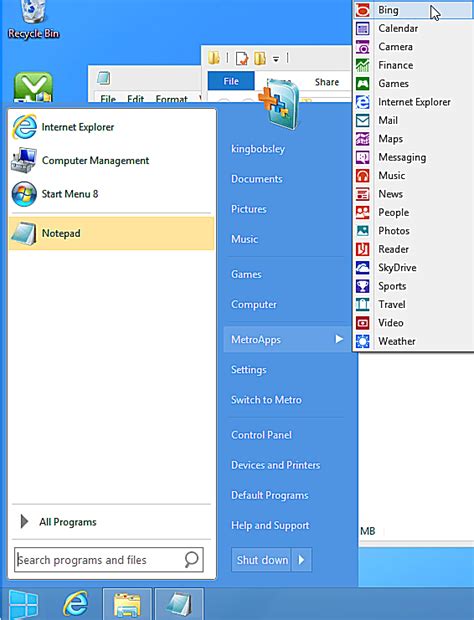This screenshot has width=474, height=620.
Task: Open Devices and Printers
Action: click(x=276, y=465)
